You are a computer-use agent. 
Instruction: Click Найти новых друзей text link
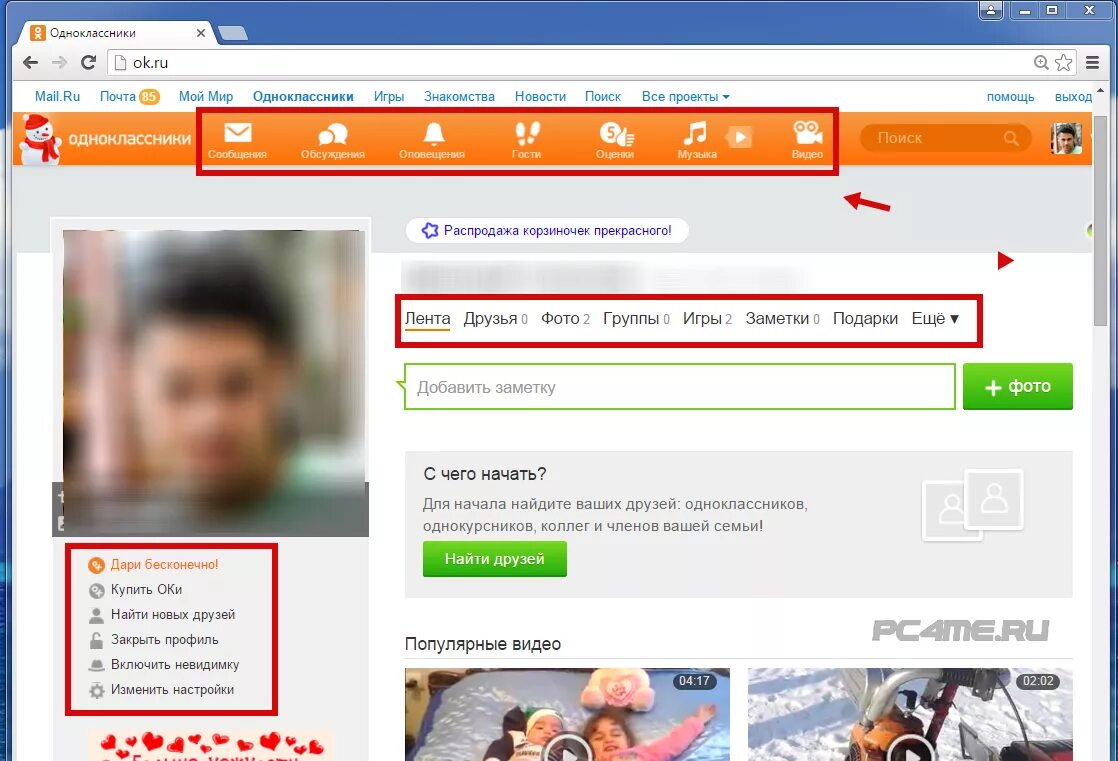pos(173,615)
